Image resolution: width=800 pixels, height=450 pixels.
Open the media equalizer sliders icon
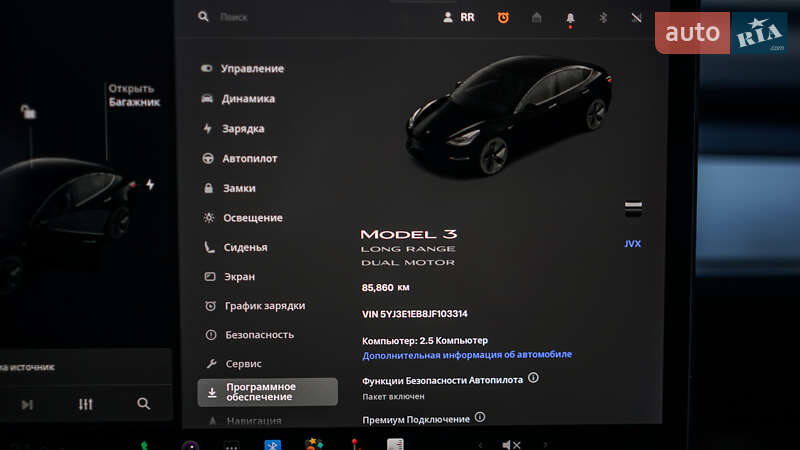coord(86,404)
